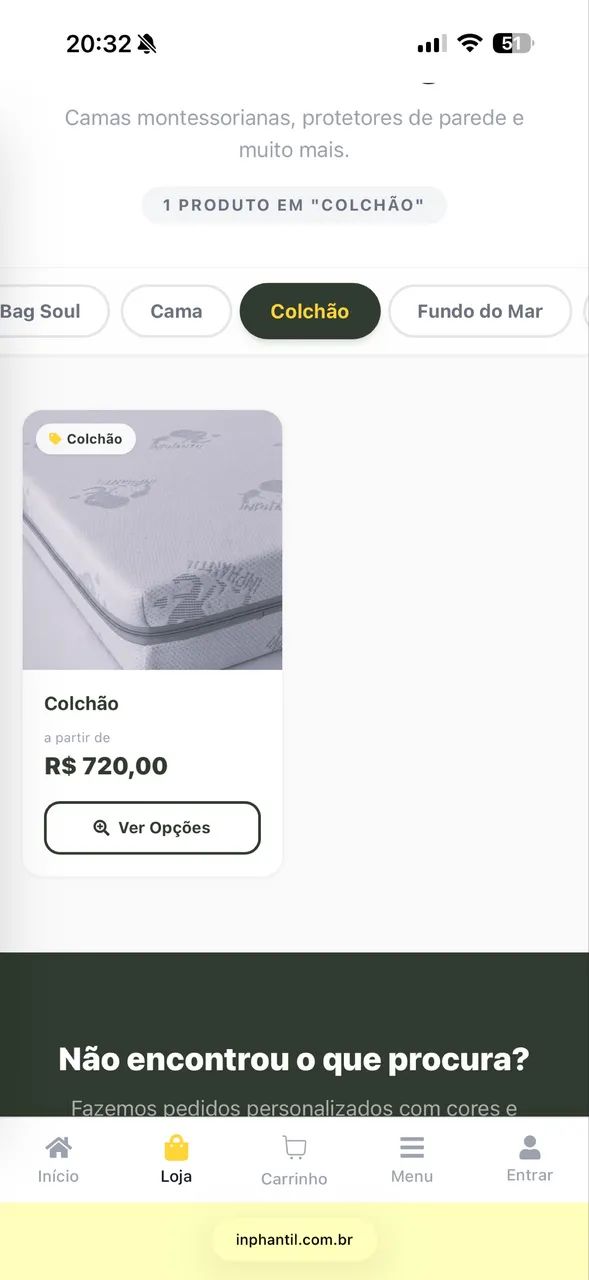Select the active Colchão category chip

pos(310,311)
